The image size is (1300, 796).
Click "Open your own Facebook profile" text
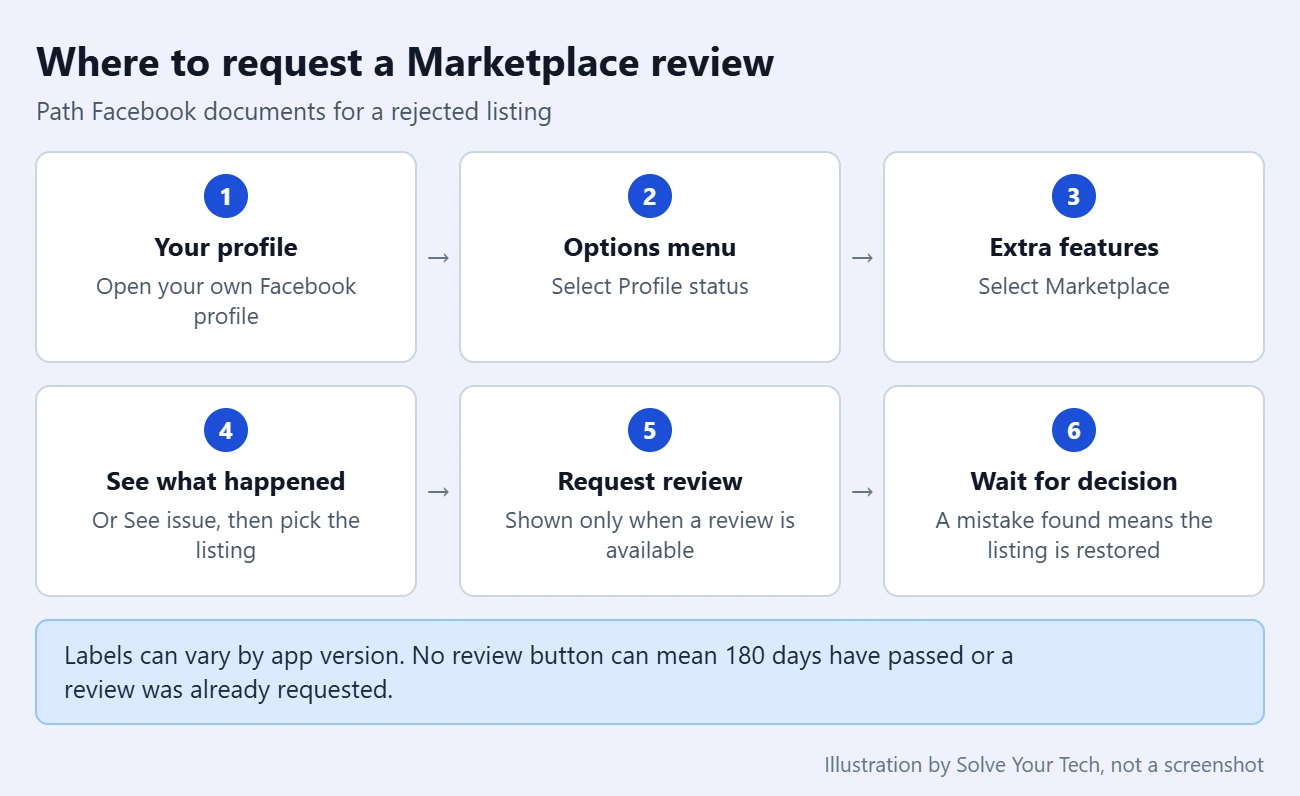(x=226, y=301)
